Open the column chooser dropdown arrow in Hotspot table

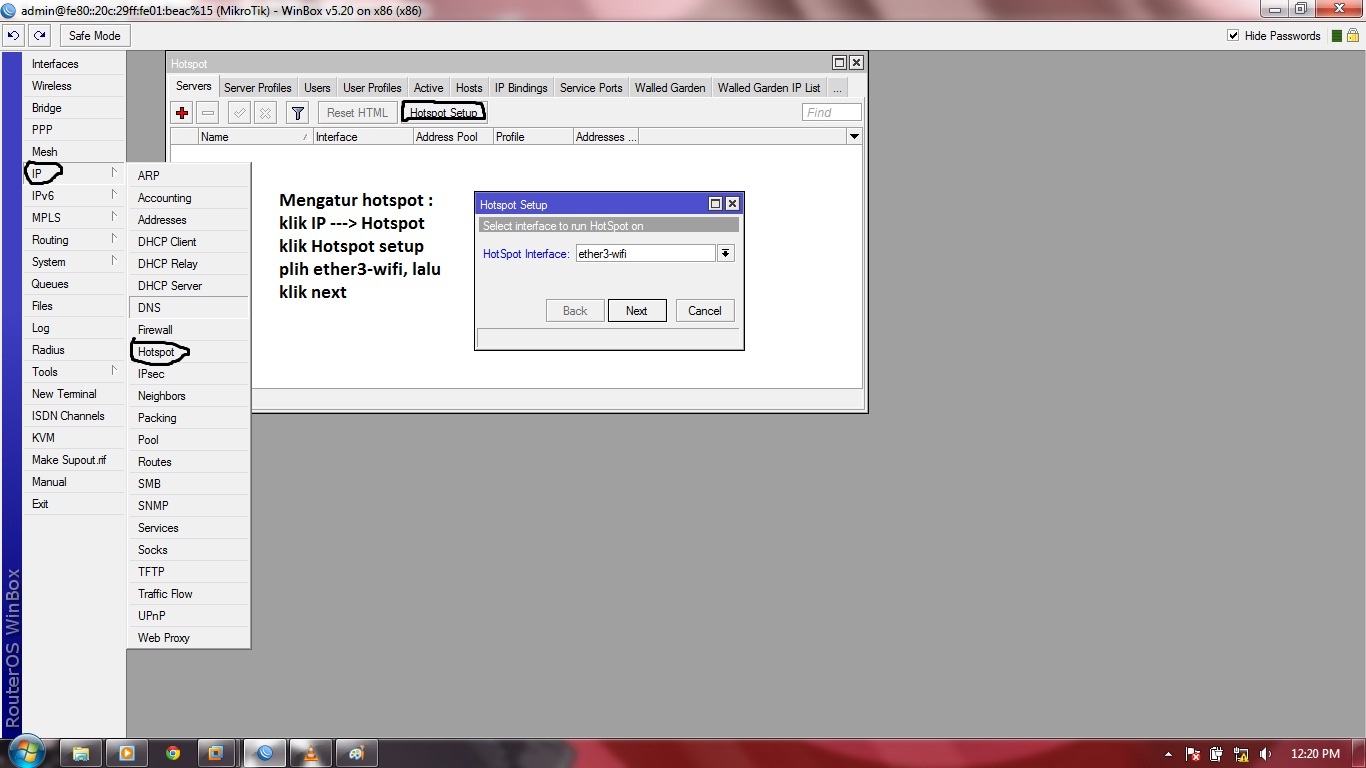854,136
